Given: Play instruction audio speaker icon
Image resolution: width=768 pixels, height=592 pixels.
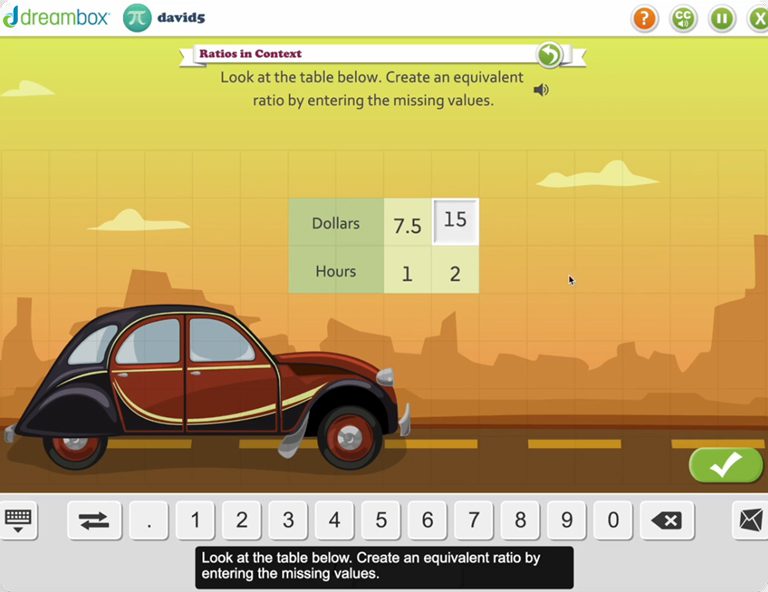Looking at the screenshot, I should pyautogui.click(x=541, y=90).
